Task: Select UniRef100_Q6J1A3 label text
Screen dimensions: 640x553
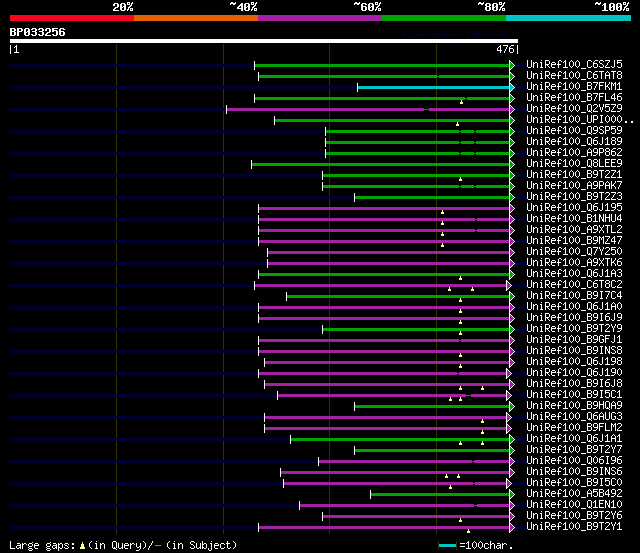Action: click(x=574, y=274)
